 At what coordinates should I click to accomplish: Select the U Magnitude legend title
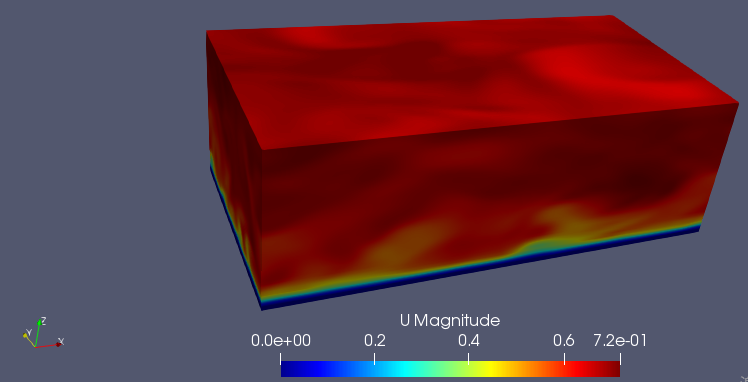pyautogui.click(x=450, y=320)
